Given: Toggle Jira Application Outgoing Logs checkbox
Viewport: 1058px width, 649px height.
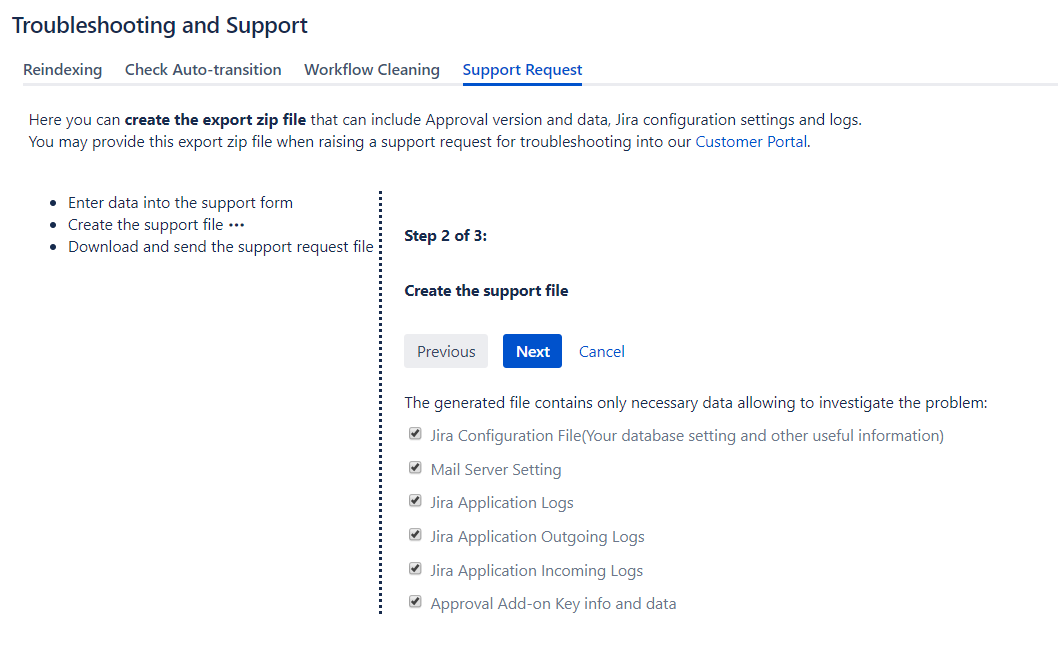Looking at the screenshot, I should tap(415, 535).
